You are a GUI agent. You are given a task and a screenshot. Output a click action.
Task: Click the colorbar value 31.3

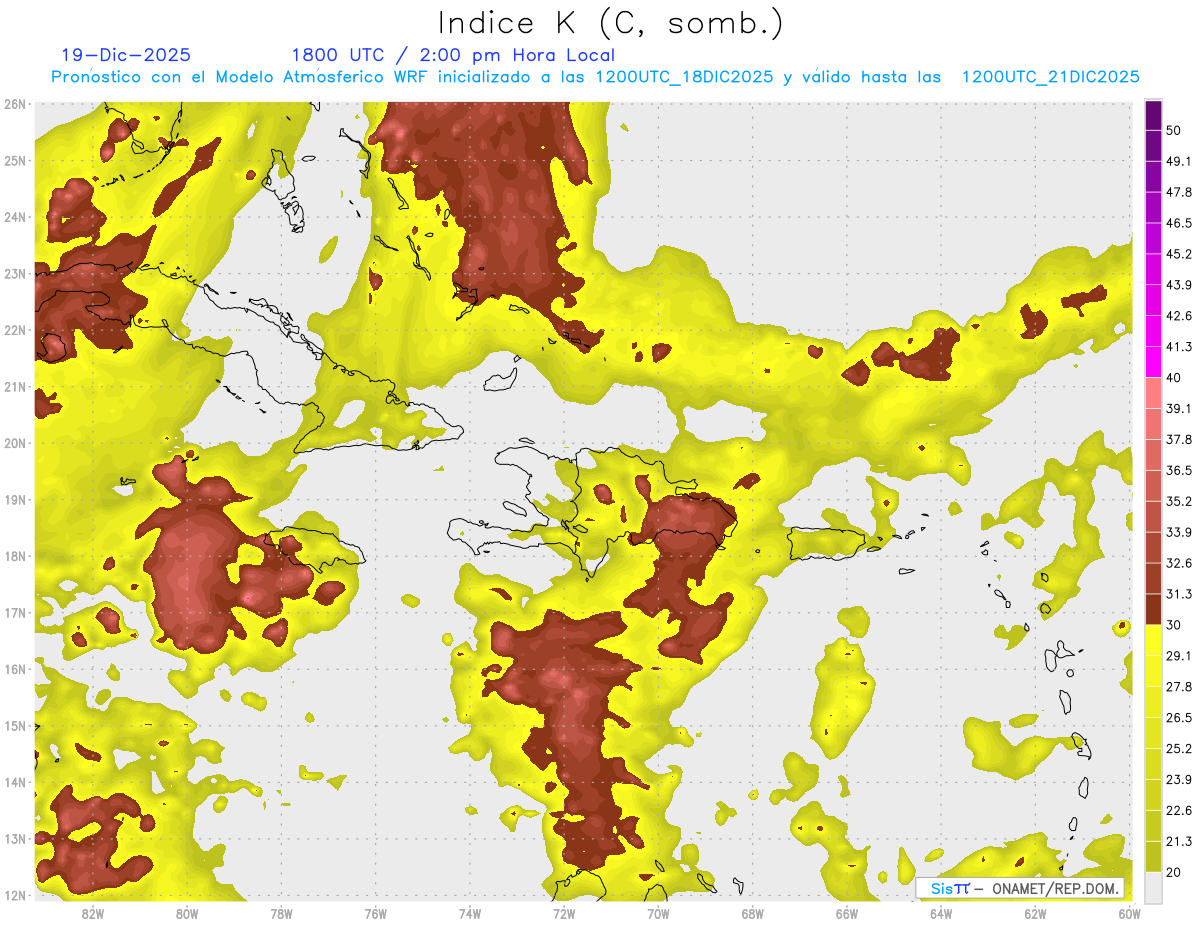[1180, 594]
